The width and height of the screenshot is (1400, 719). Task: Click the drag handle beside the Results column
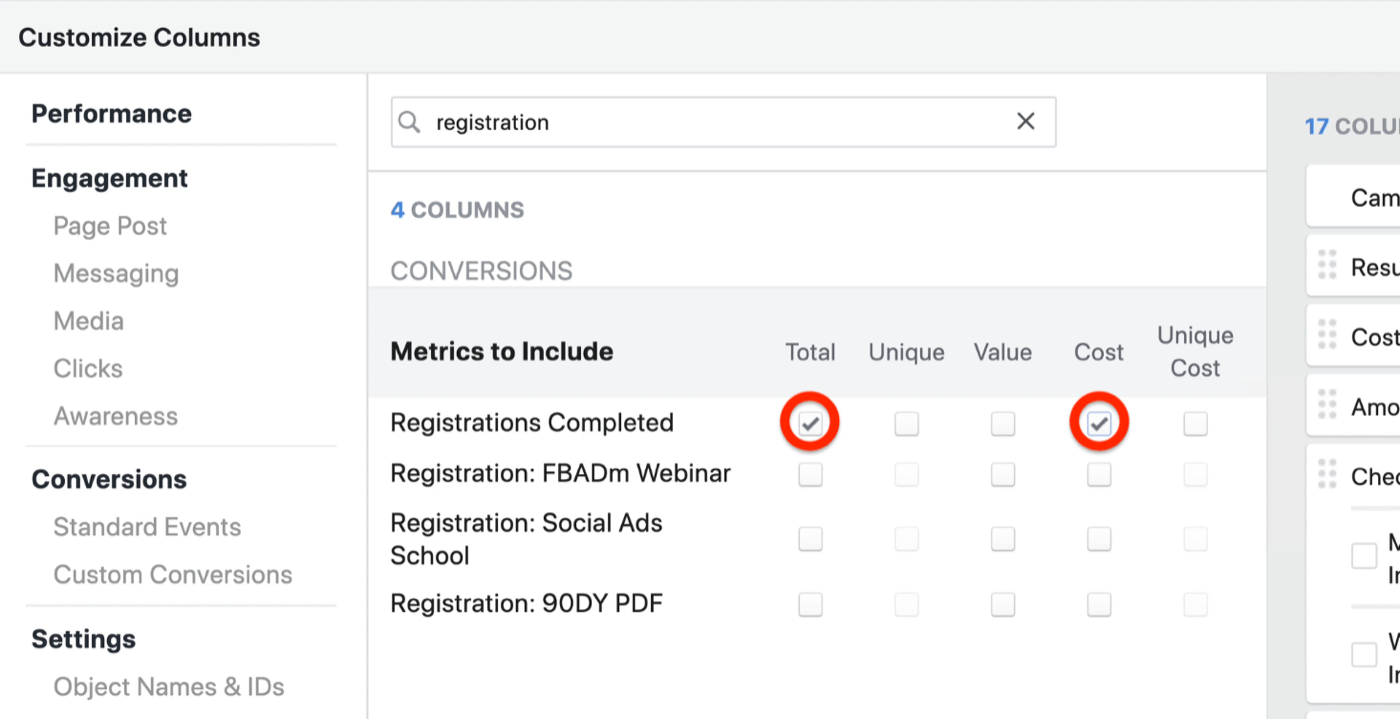pyautogui.click(x=1328, y=265)
